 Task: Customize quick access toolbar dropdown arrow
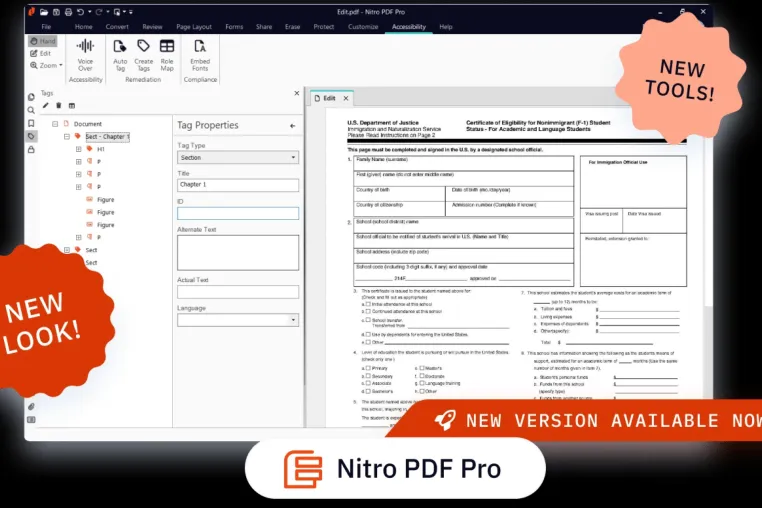point(131,12)
